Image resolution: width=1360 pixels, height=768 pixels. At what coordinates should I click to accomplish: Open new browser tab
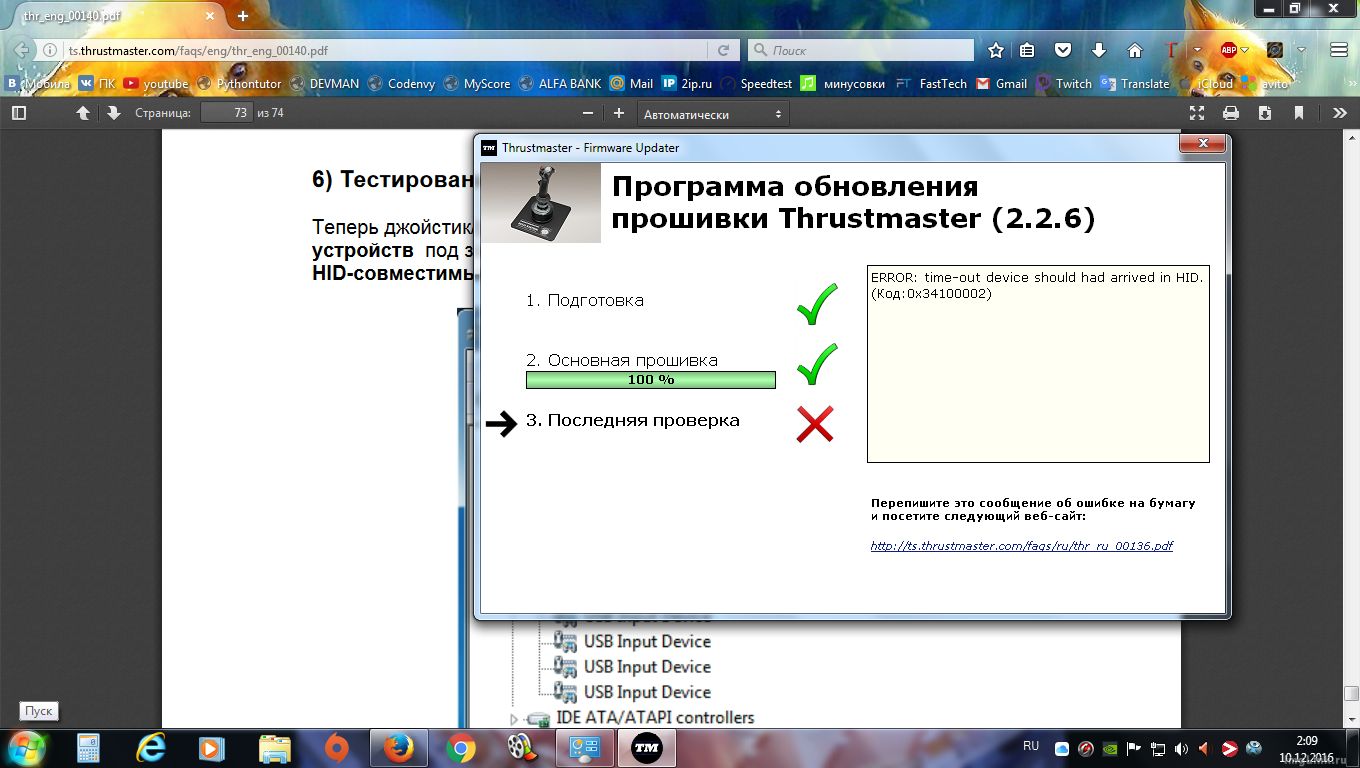(243, 16)
